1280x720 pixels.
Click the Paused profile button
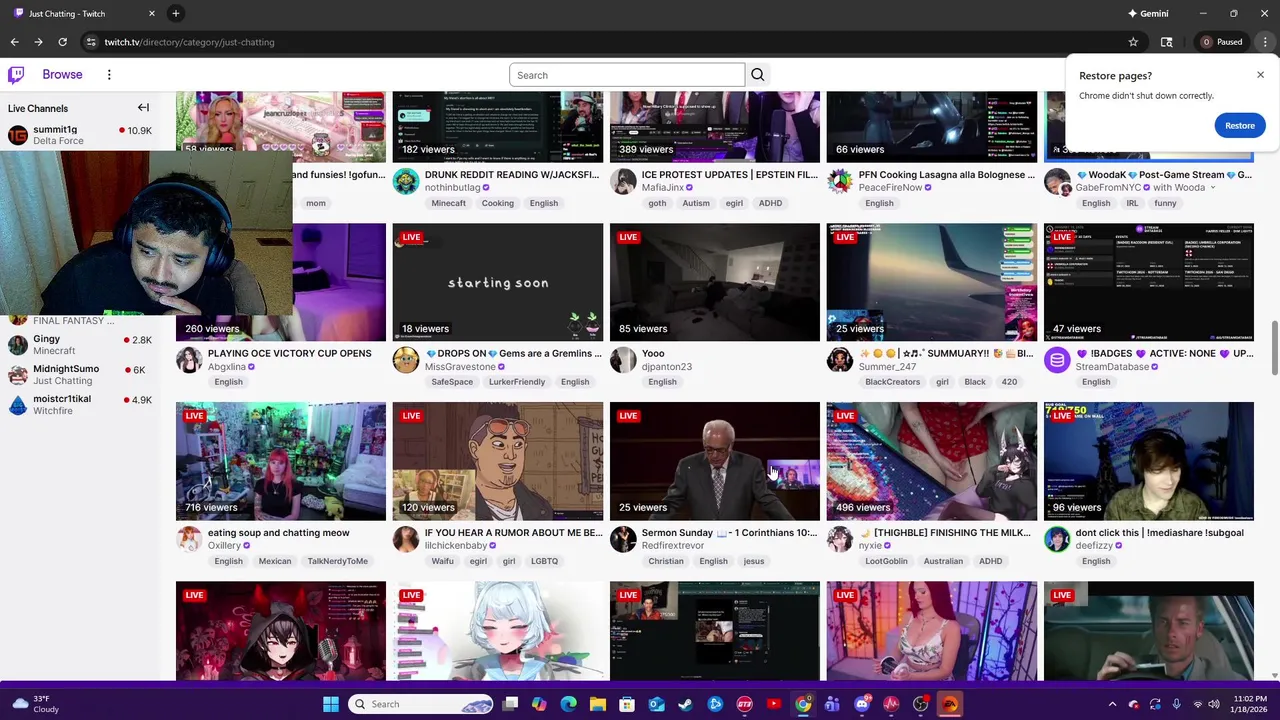click(1222, 42)
